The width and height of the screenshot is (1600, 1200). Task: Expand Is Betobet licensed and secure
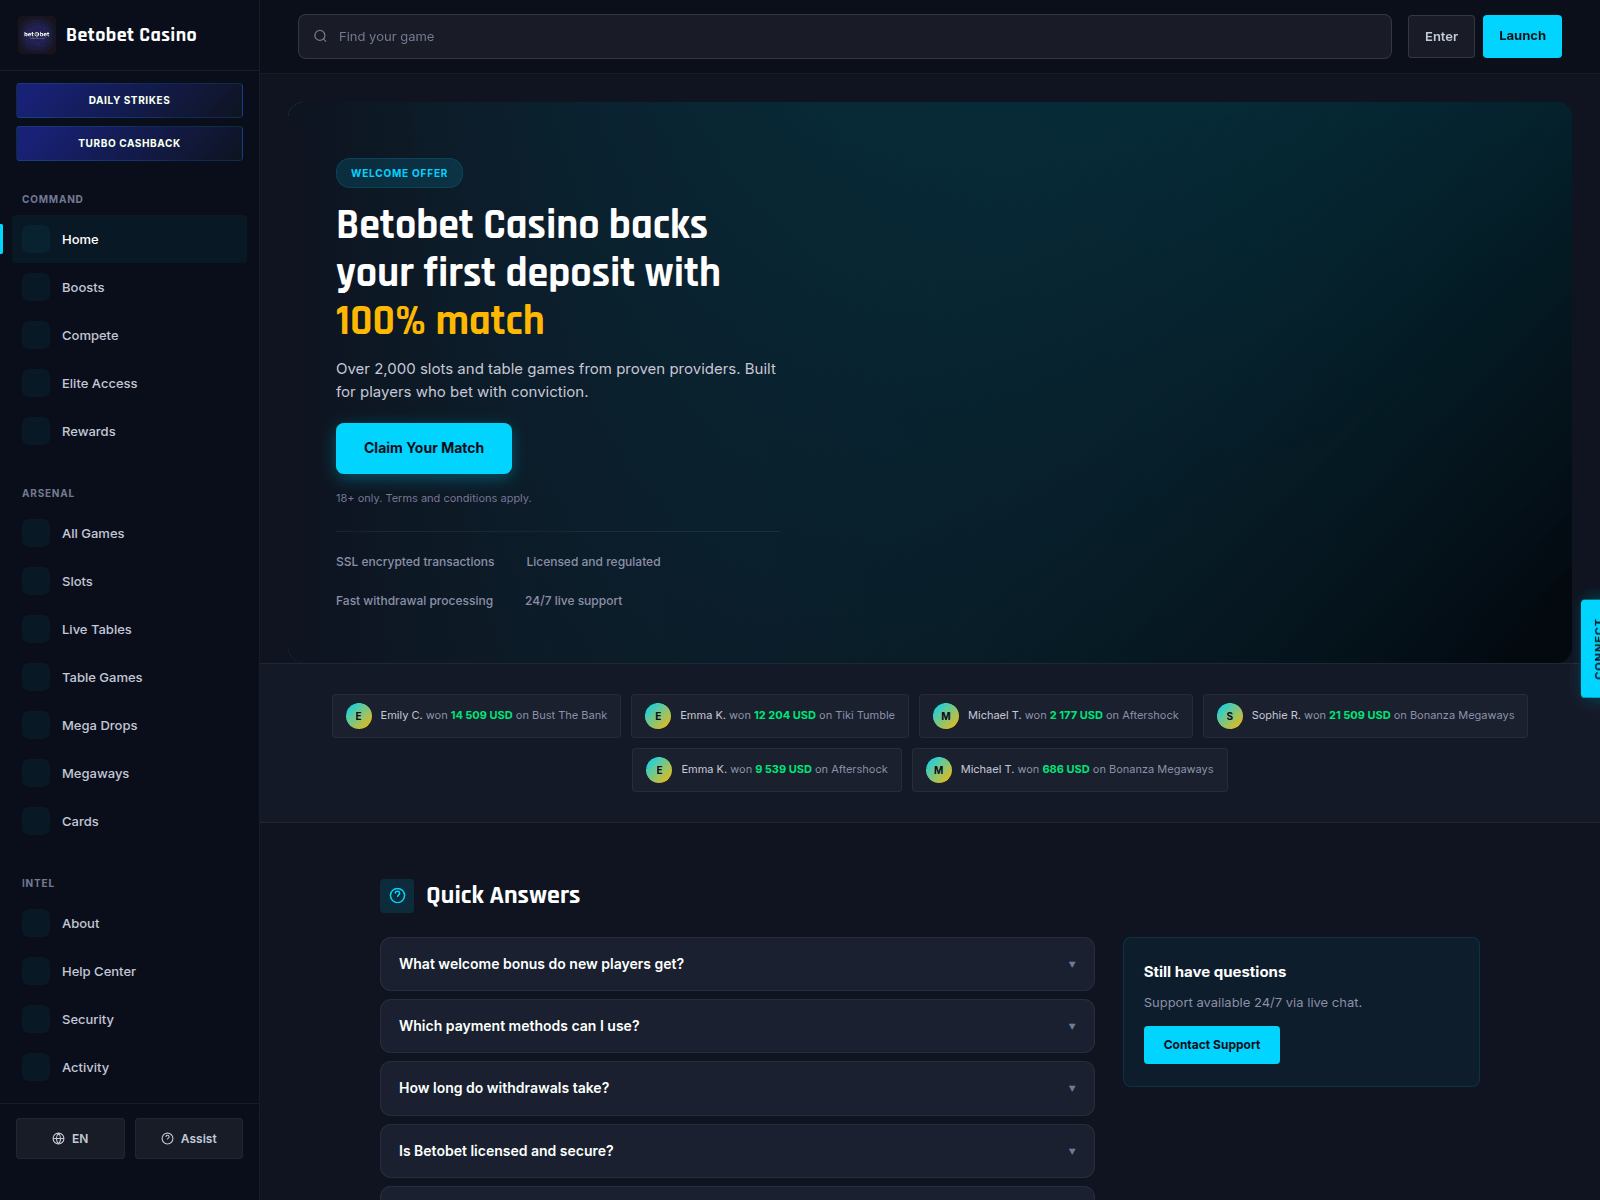[x=737, y=1151]
